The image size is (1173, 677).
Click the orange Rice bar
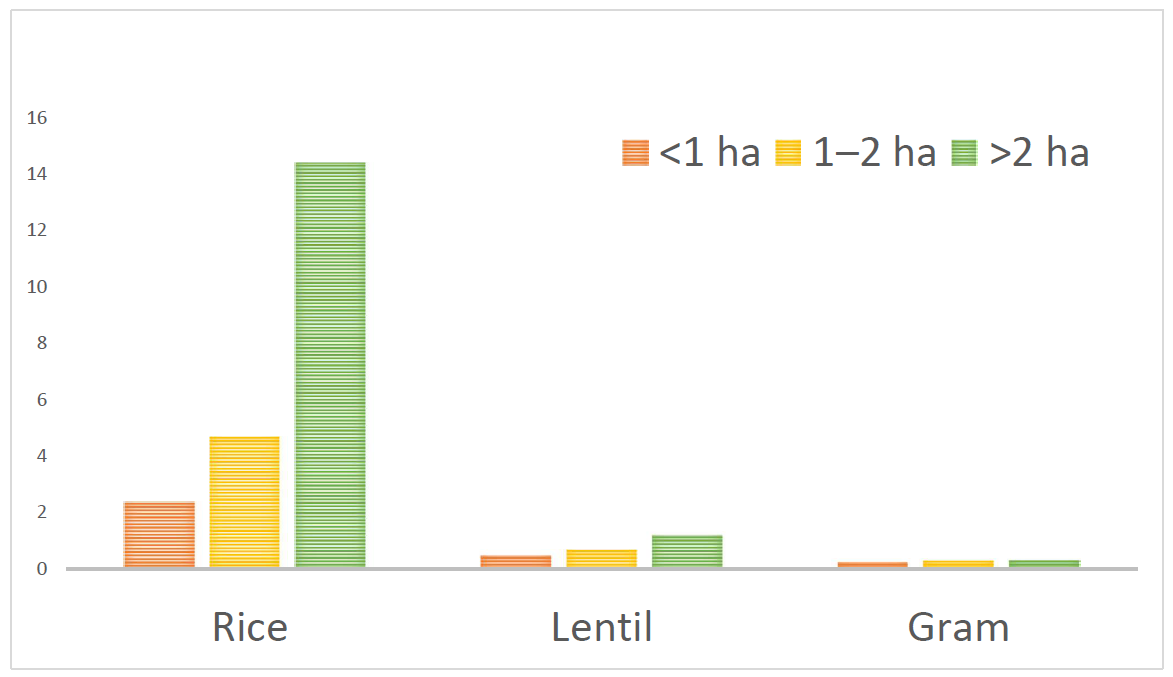pos(159,534)
